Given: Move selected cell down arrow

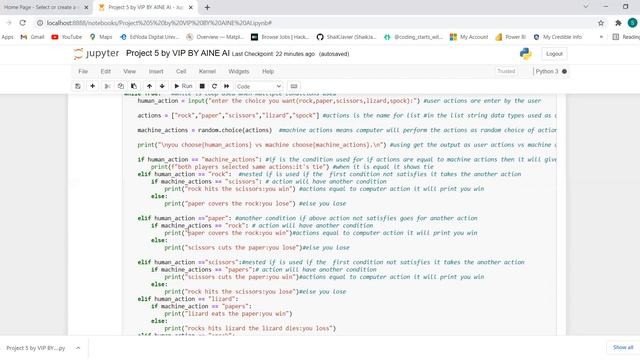Looking at the screenshot, I should [x=162, y=86].
